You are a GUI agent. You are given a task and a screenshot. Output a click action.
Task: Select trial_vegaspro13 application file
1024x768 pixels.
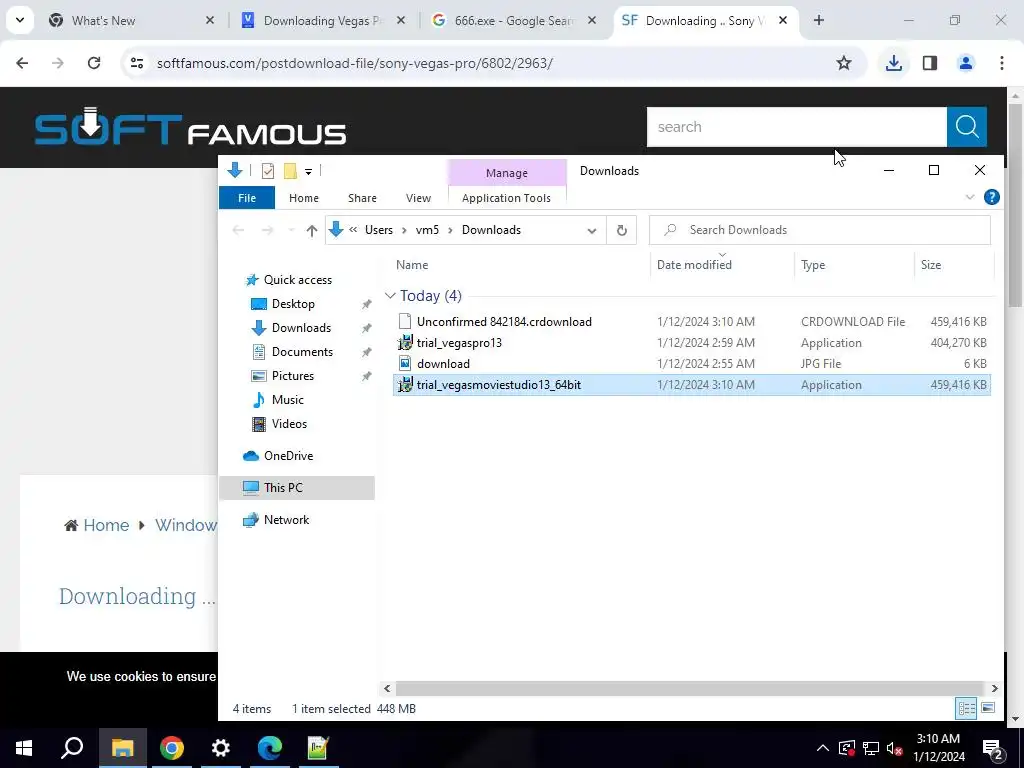[x=692, y=342]
